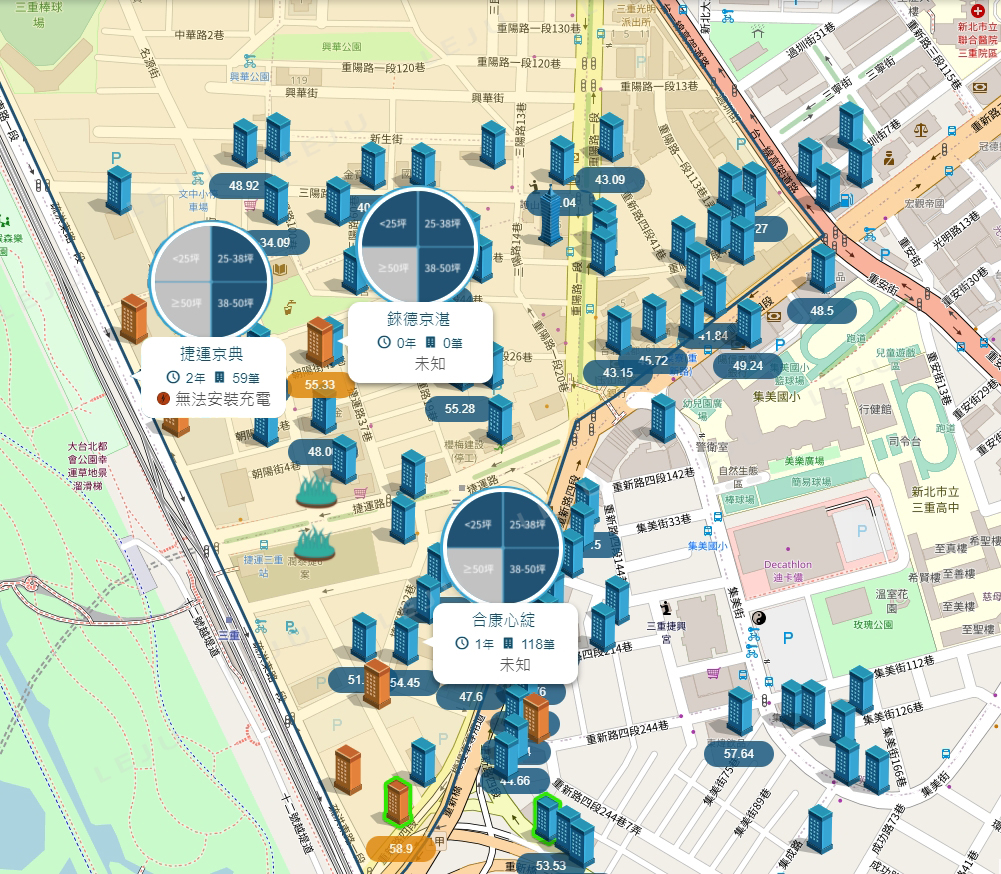Click the red no-charging icon in 捷運京典 card
Image resolution: width=1001 pixels, height=874 pixels.
point(163,399)
